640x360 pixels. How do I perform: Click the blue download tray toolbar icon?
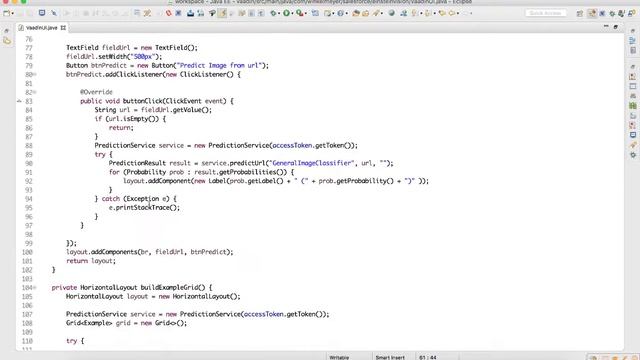[190, 13]
